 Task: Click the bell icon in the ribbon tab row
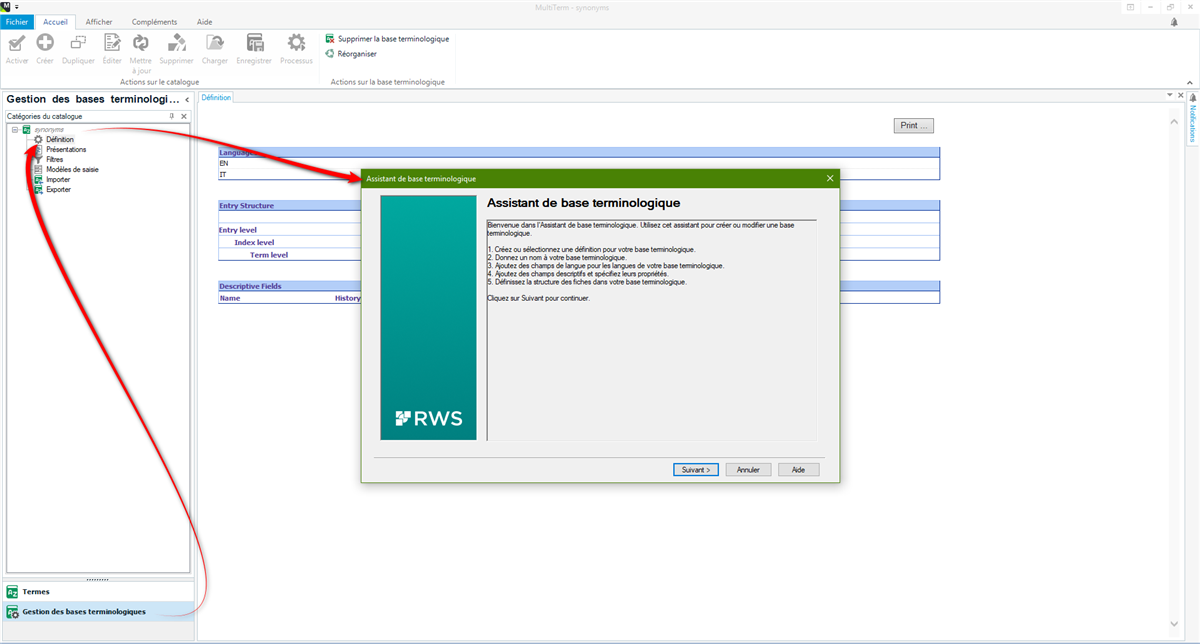click(1174, 21)
